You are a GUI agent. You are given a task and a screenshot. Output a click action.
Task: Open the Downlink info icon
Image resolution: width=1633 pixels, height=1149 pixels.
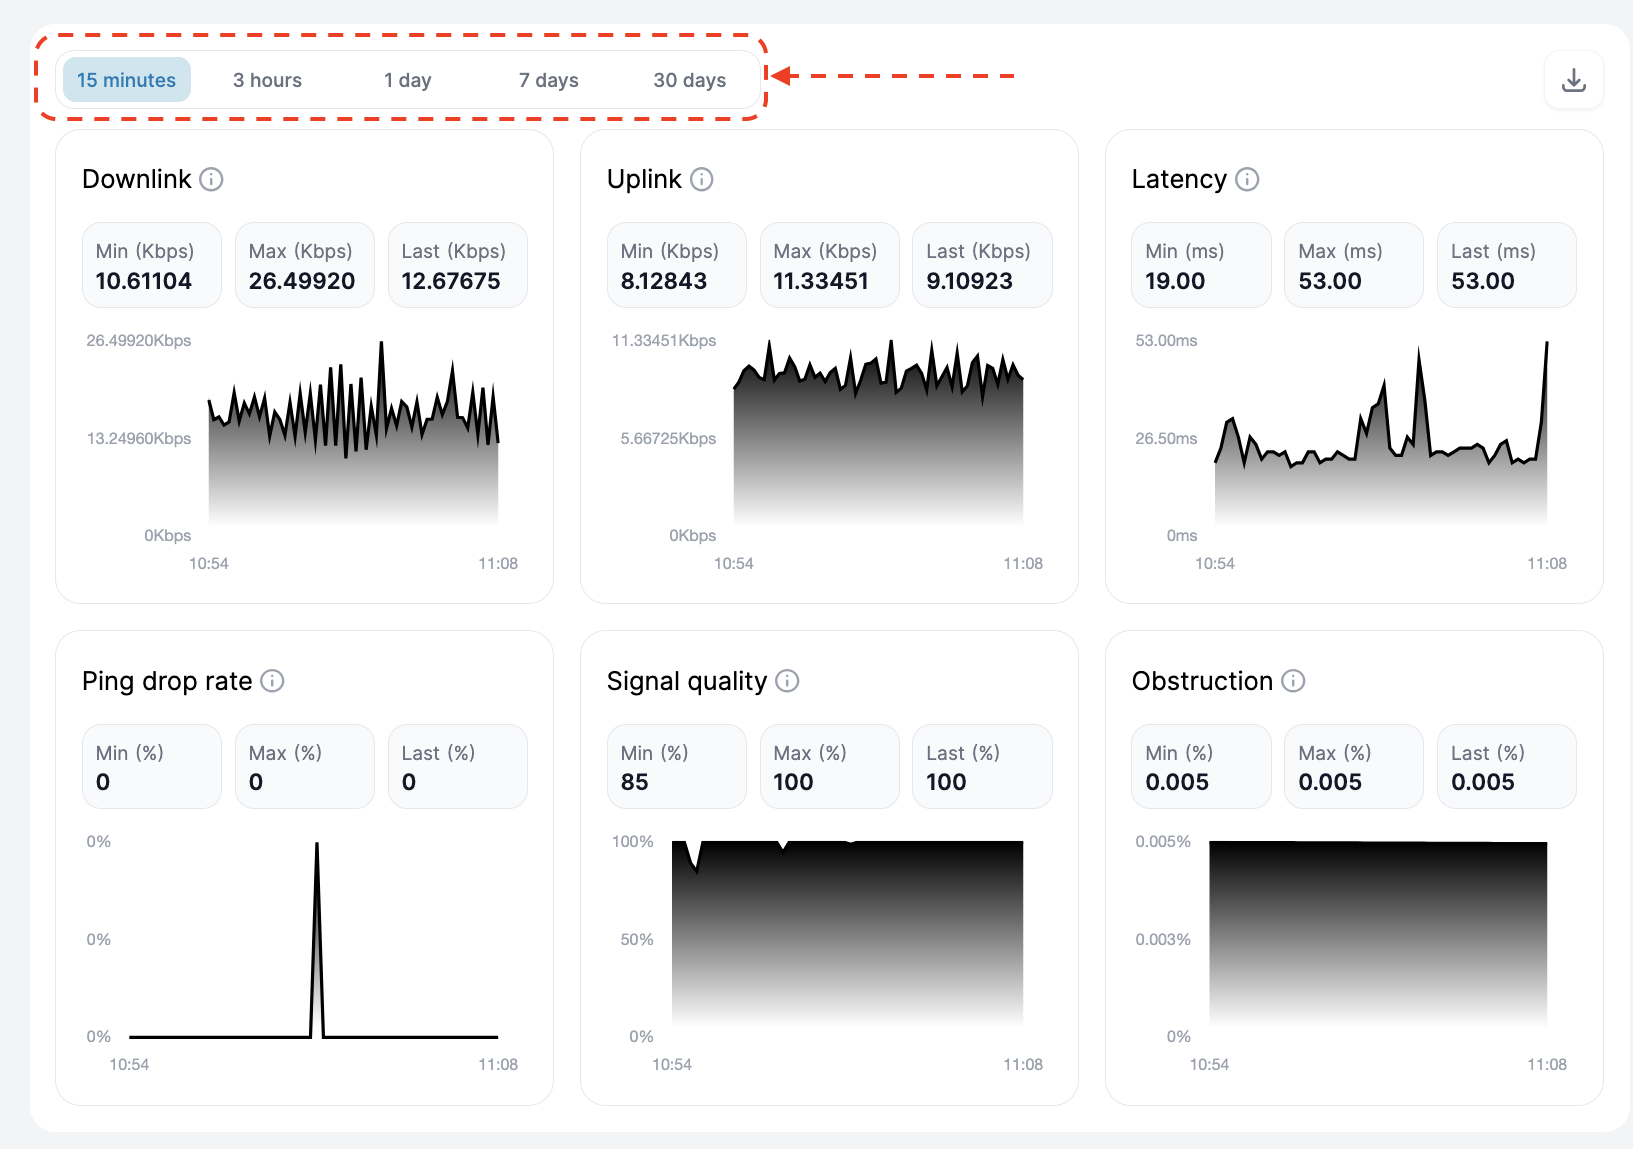point(211,179)
